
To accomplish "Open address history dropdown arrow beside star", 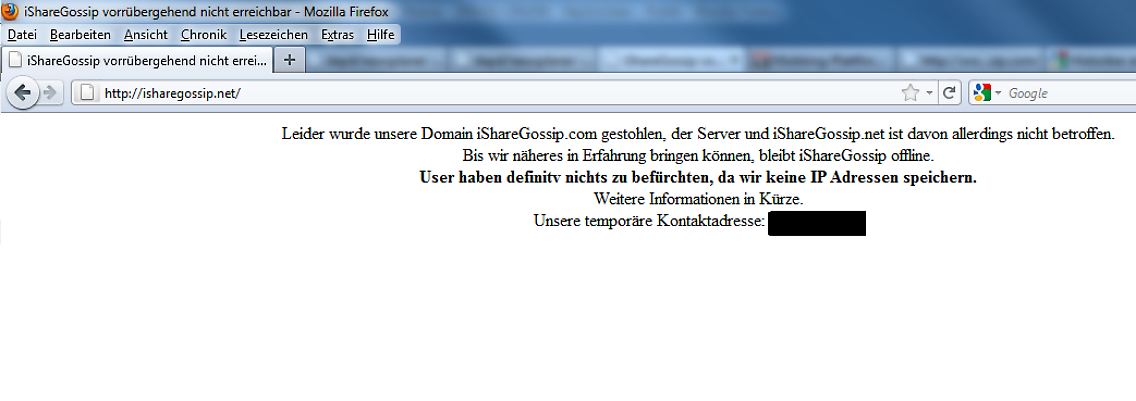I will pyautogui.click(x=929, y=93).
